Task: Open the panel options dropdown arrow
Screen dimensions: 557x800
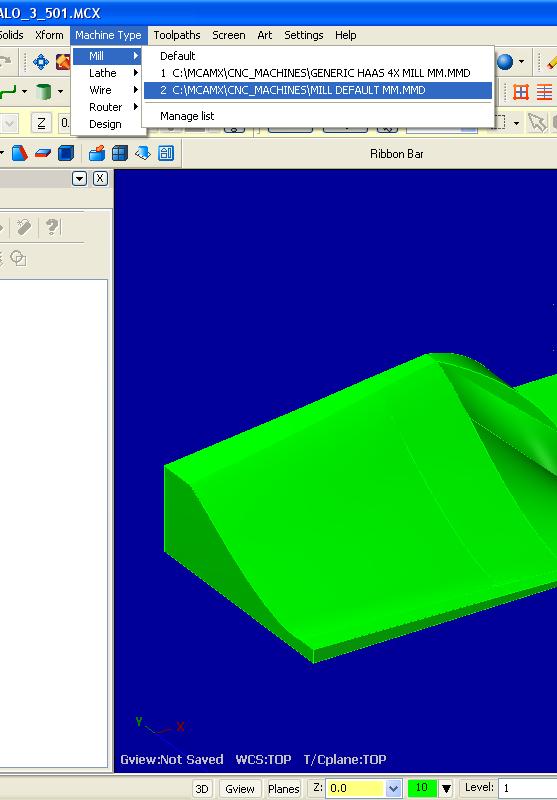Action: click(x=80, y=179)
